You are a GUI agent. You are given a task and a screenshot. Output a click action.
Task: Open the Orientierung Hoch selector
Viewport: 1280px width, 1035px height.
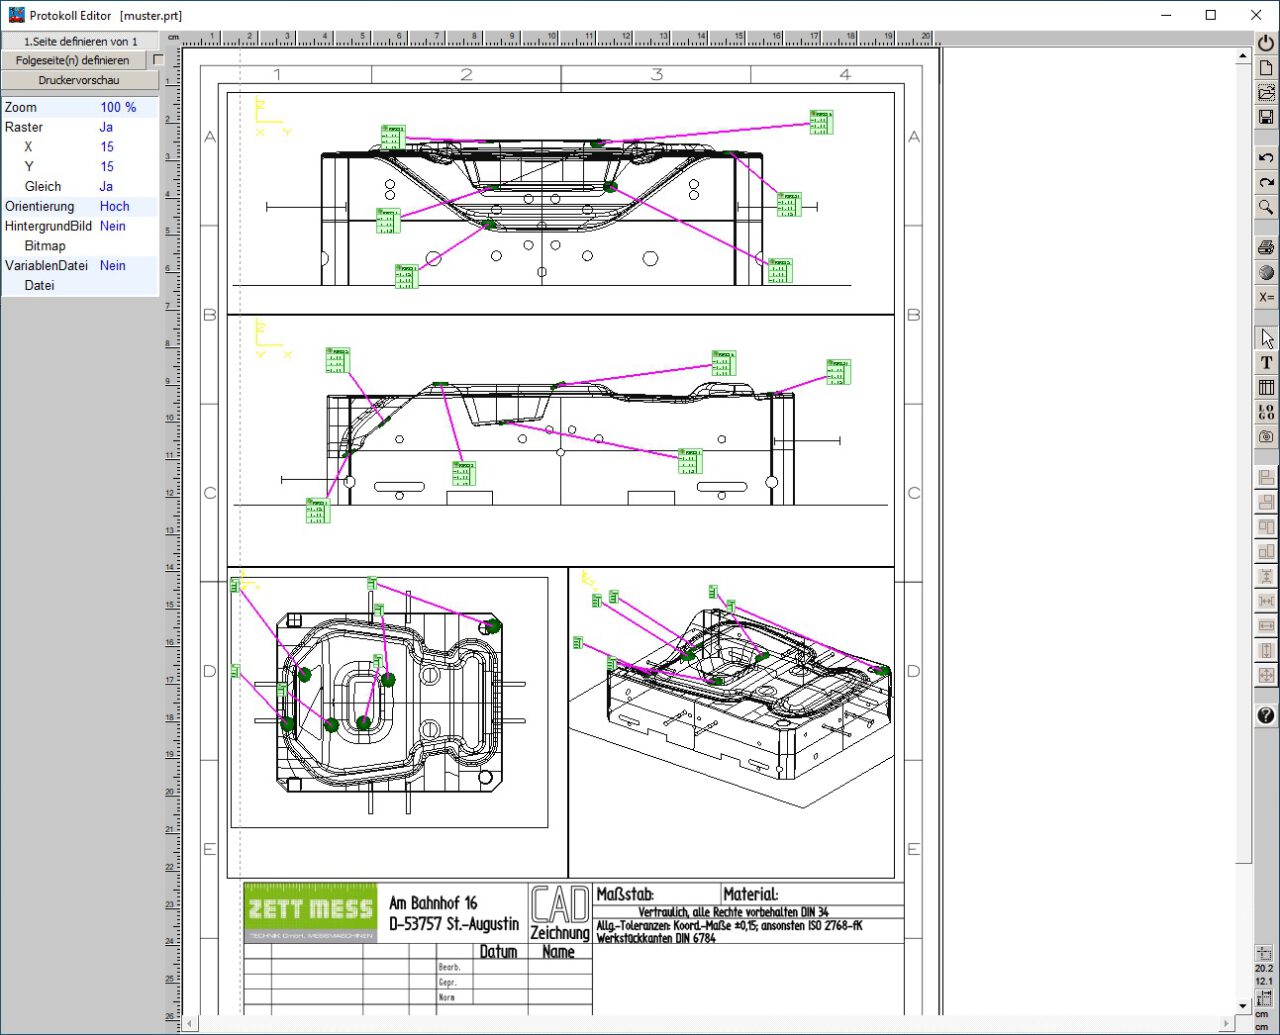click(x=114, y=206)
